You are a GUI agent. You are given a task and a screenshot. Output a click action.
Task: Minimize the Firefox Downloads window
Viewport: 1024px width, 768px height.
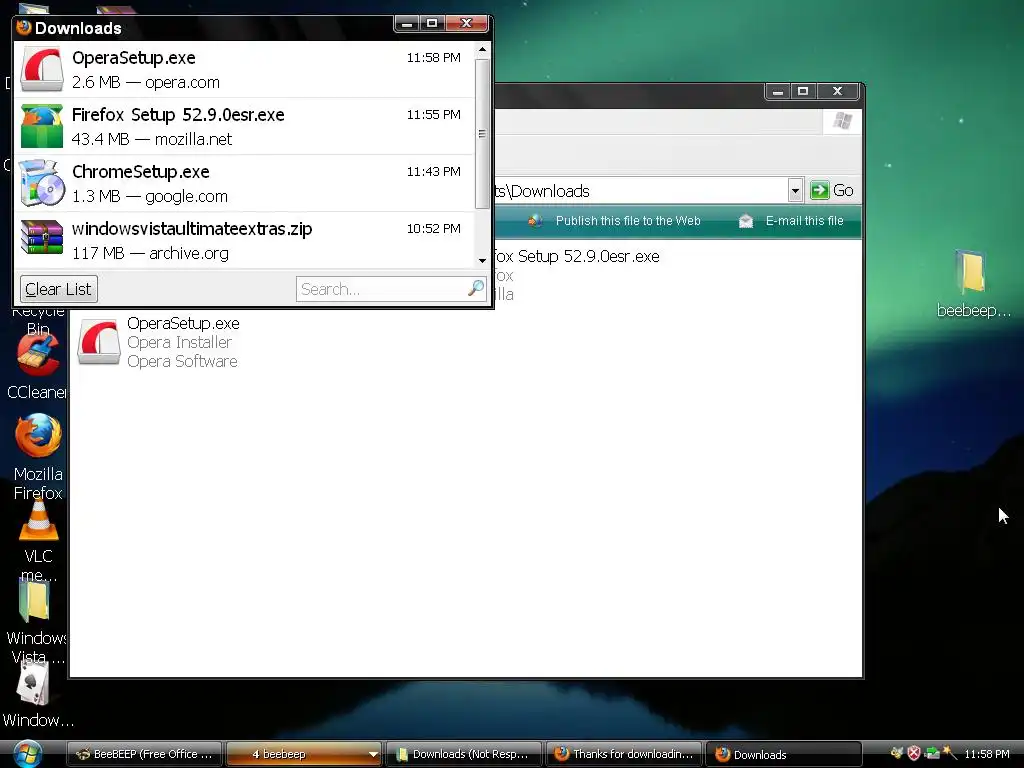click(407, 24)
